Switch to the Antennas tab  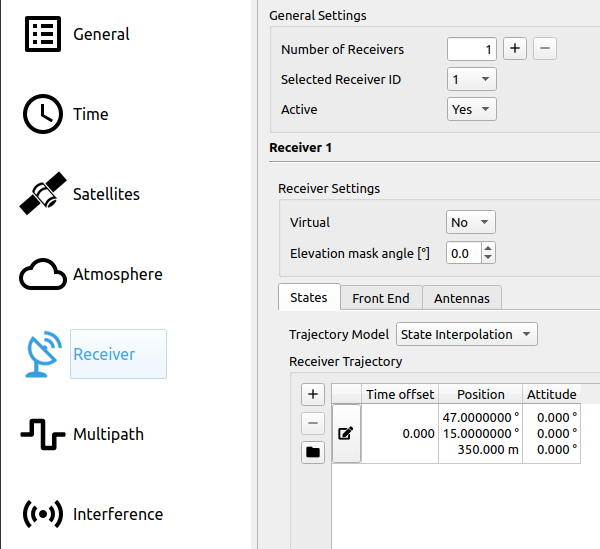(x=461, y=298)
